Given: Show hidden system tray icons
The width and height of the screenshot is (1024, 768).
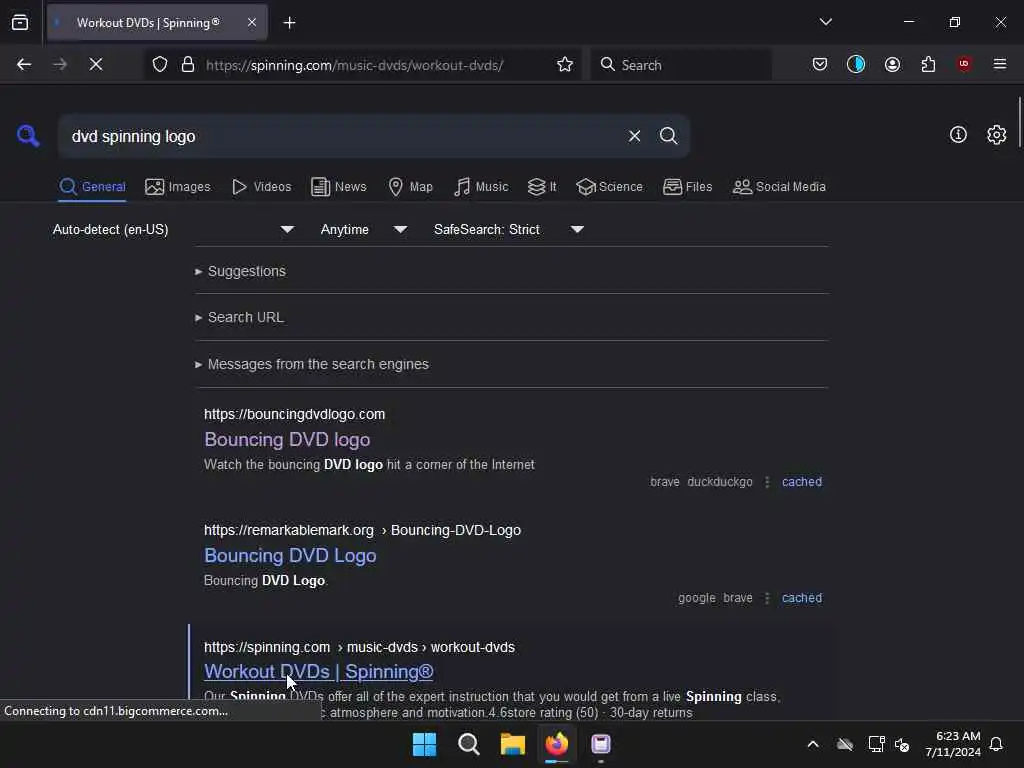Looking at the screenshot, I should (813, 744).
